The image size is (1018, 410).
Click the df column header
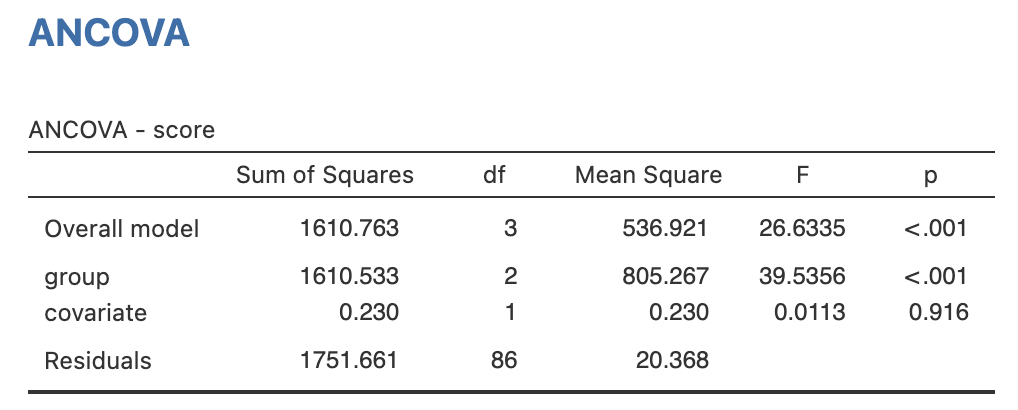pos(494,176)
